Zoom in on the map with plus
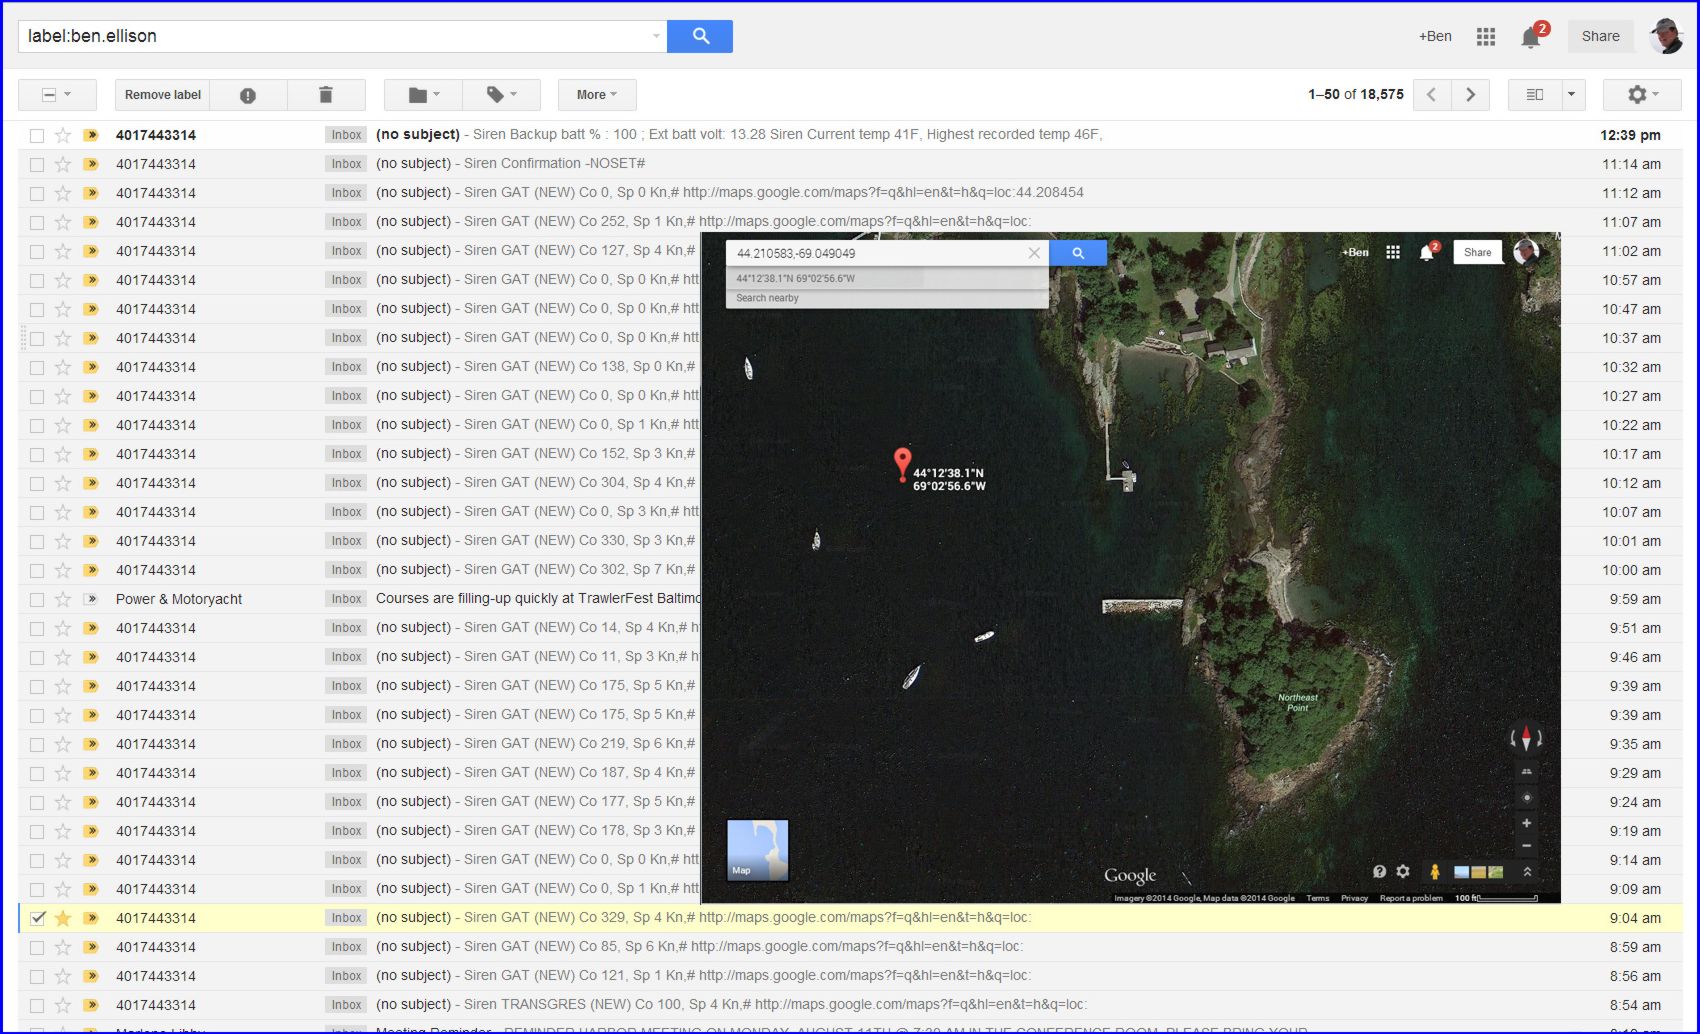 1526,823
